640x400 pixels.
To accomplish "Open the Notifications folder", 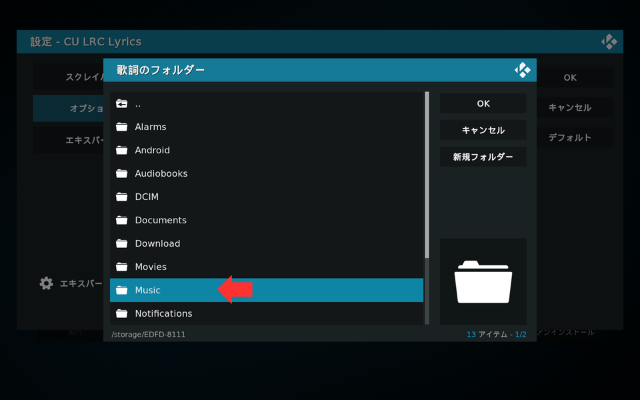I will point(163,313).
